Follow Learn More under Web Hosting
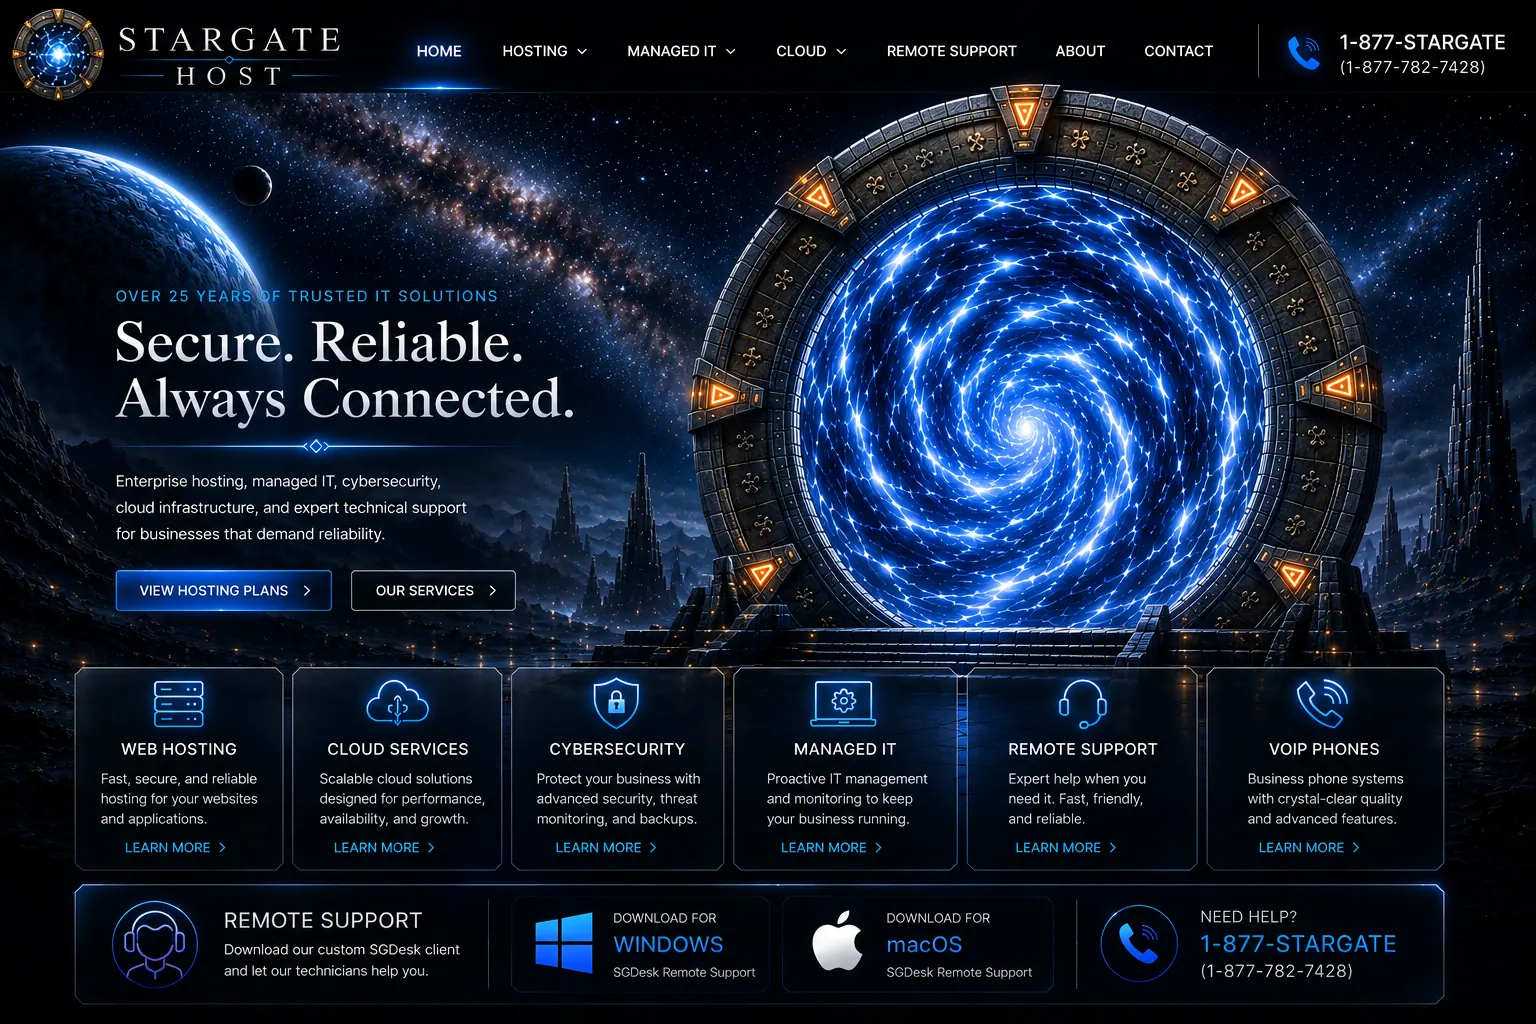Viewport: 1536px width, 1024px height. tap(176, 848)
